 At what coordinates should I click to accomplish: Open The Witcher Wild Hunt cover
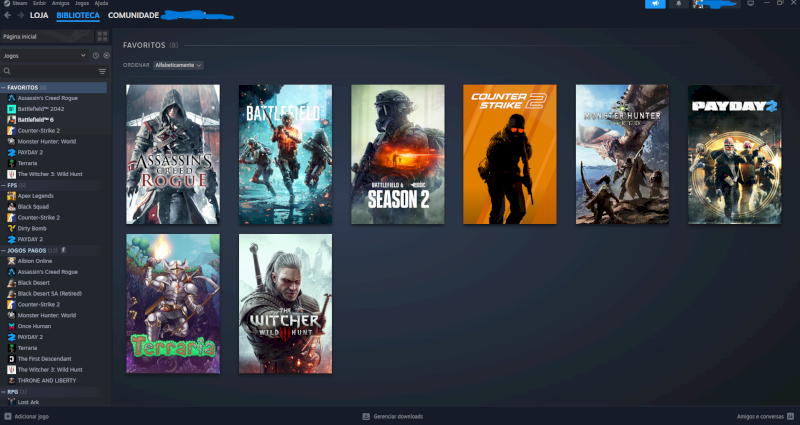(285, 304)
